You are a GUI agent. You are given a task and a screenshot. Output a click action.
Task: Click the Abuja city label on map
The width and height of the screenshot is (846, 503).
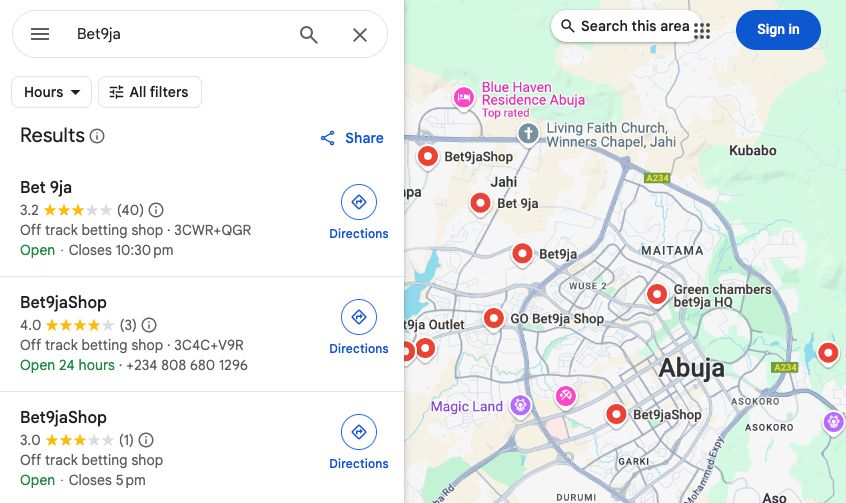pyautogui.click(x=692, y=369)
